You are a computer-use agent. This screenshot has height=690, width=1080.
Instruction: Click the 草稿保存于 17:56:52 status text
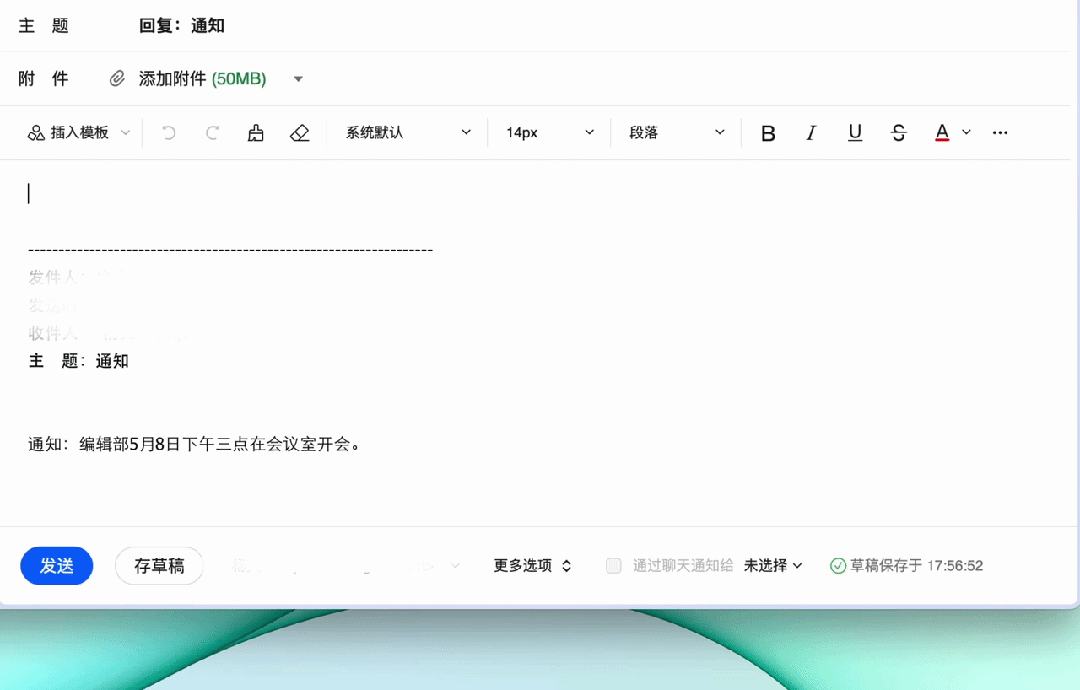tap(917, 565)
